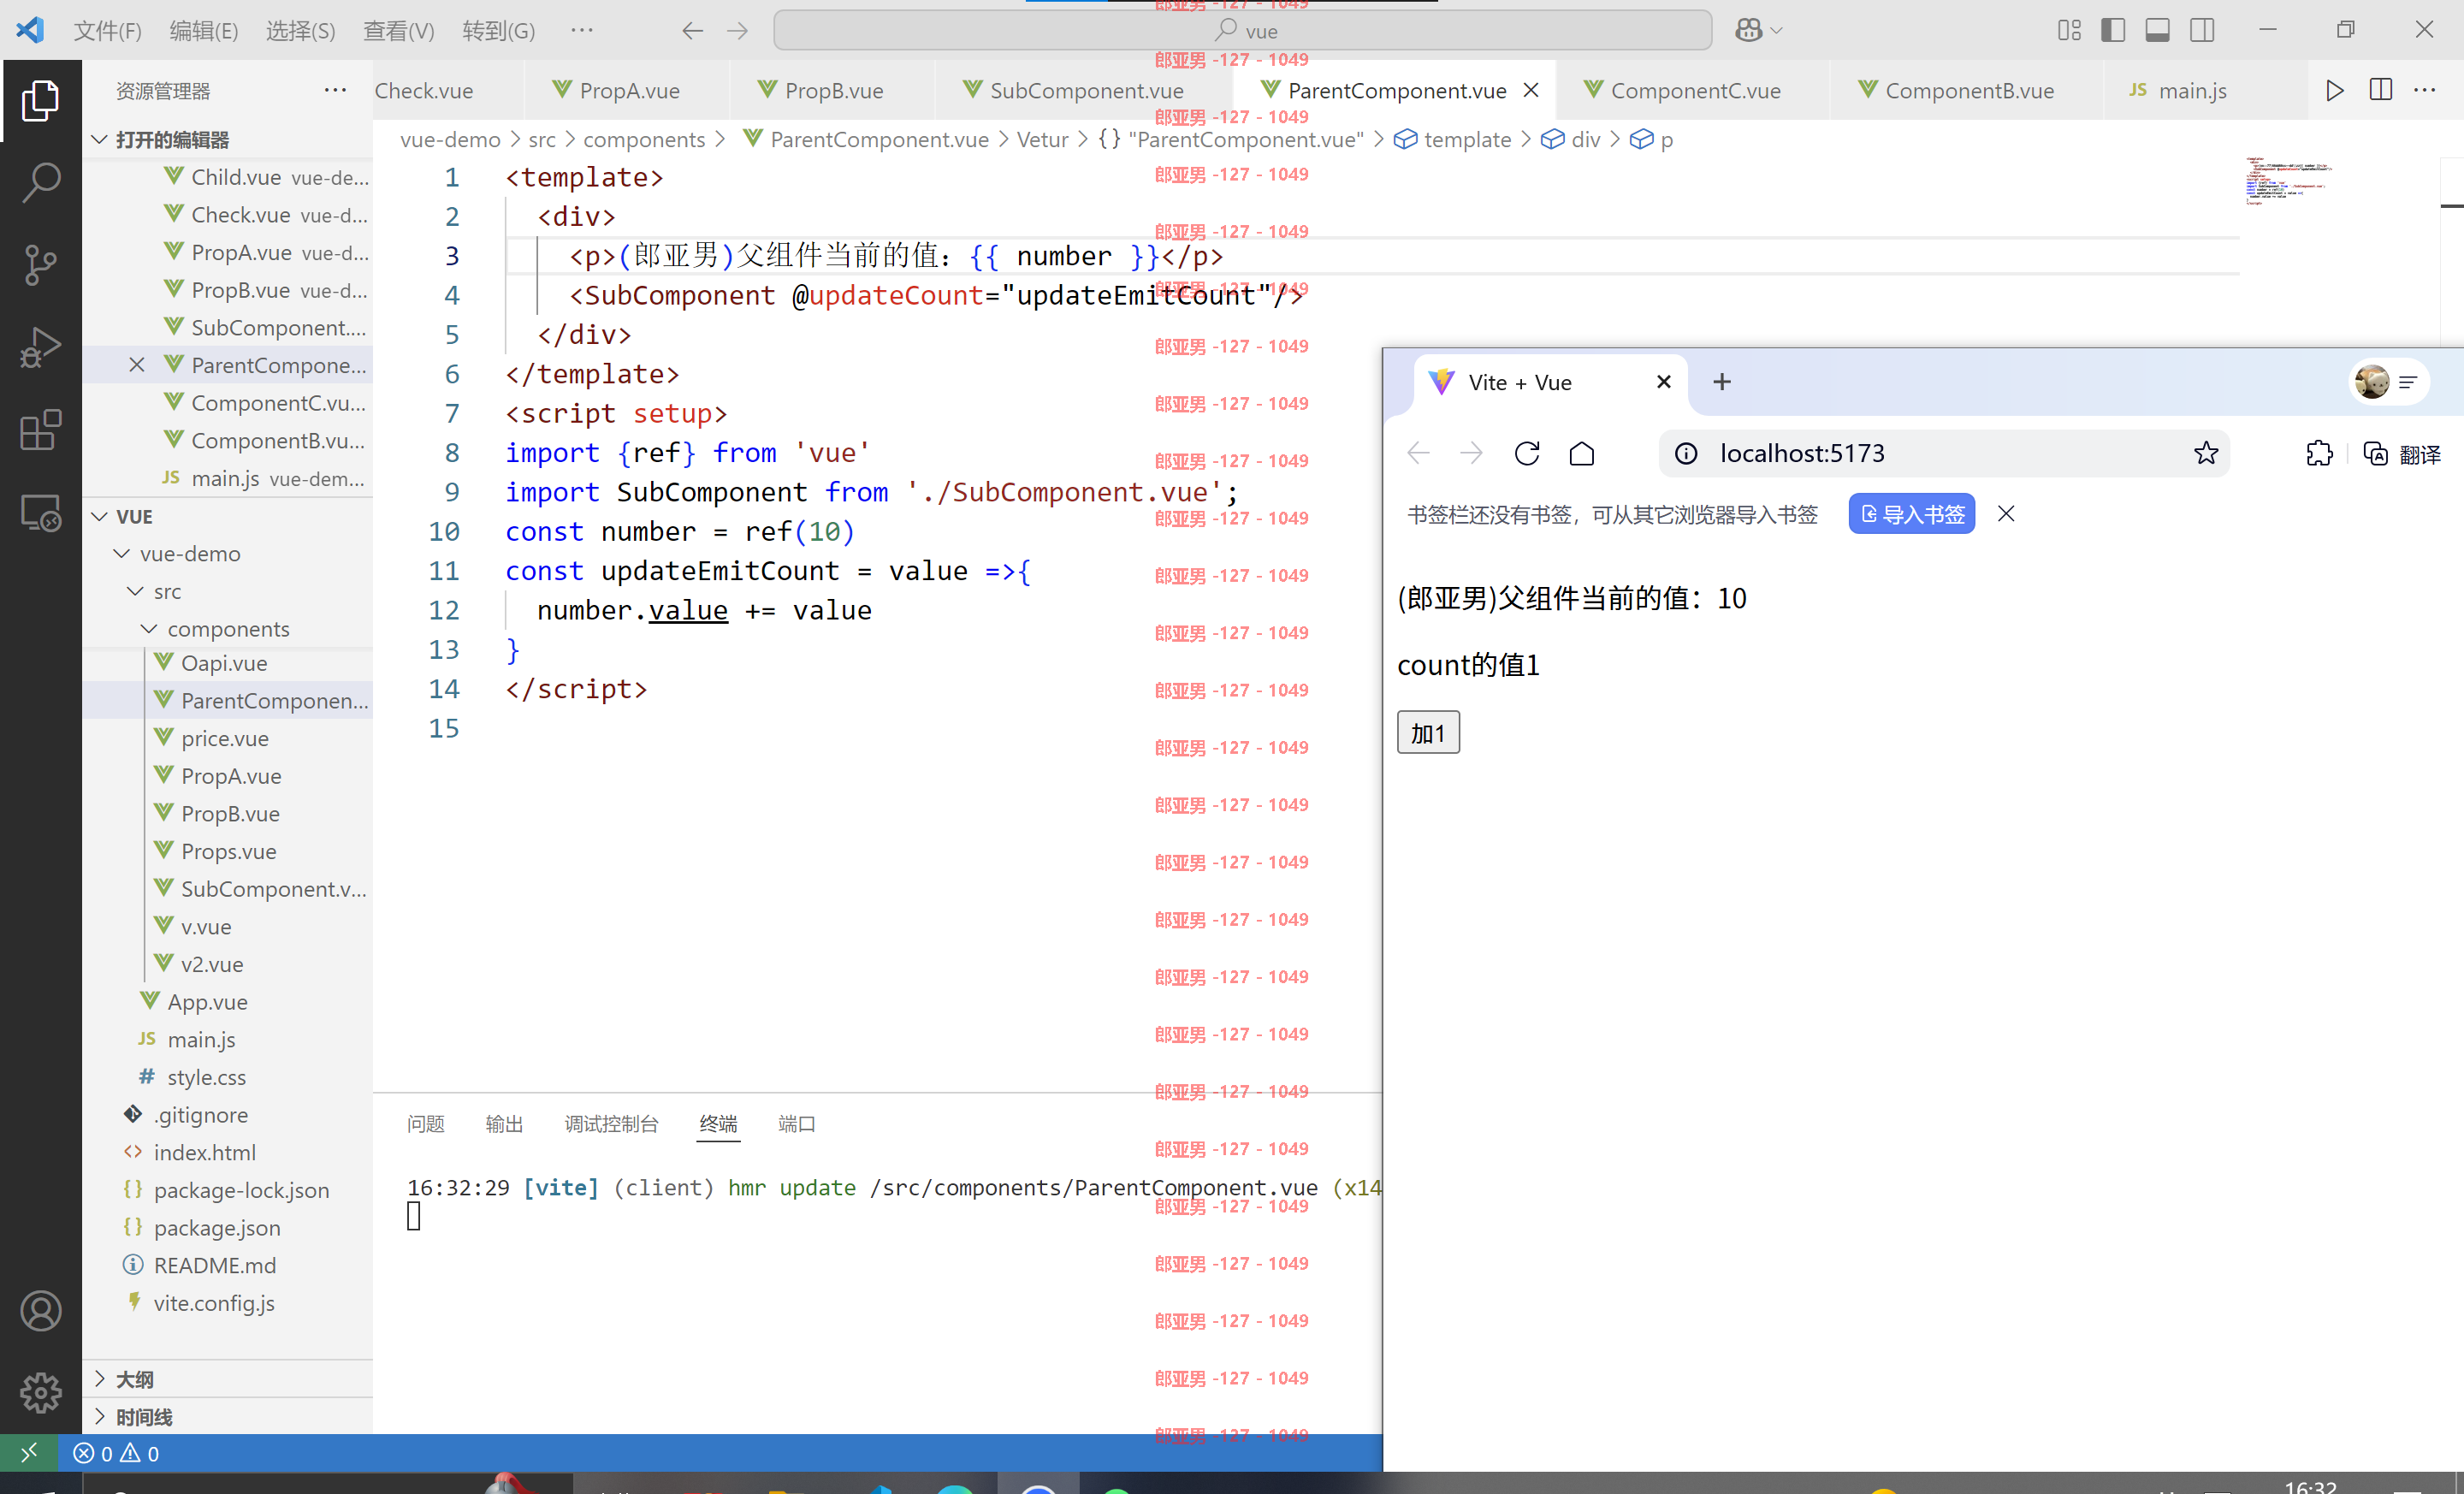Expand the Timeline section

pos(99,1416)
